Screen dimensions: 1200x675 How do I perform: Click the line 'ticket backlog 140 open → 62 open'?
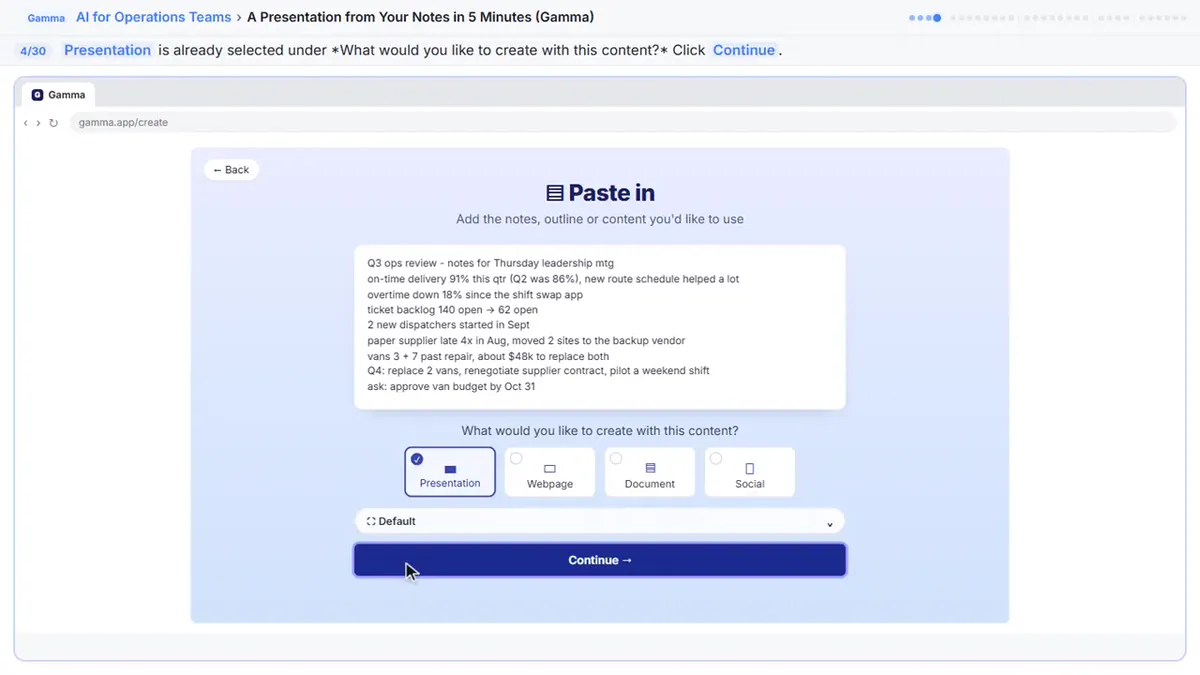[452, 310]
